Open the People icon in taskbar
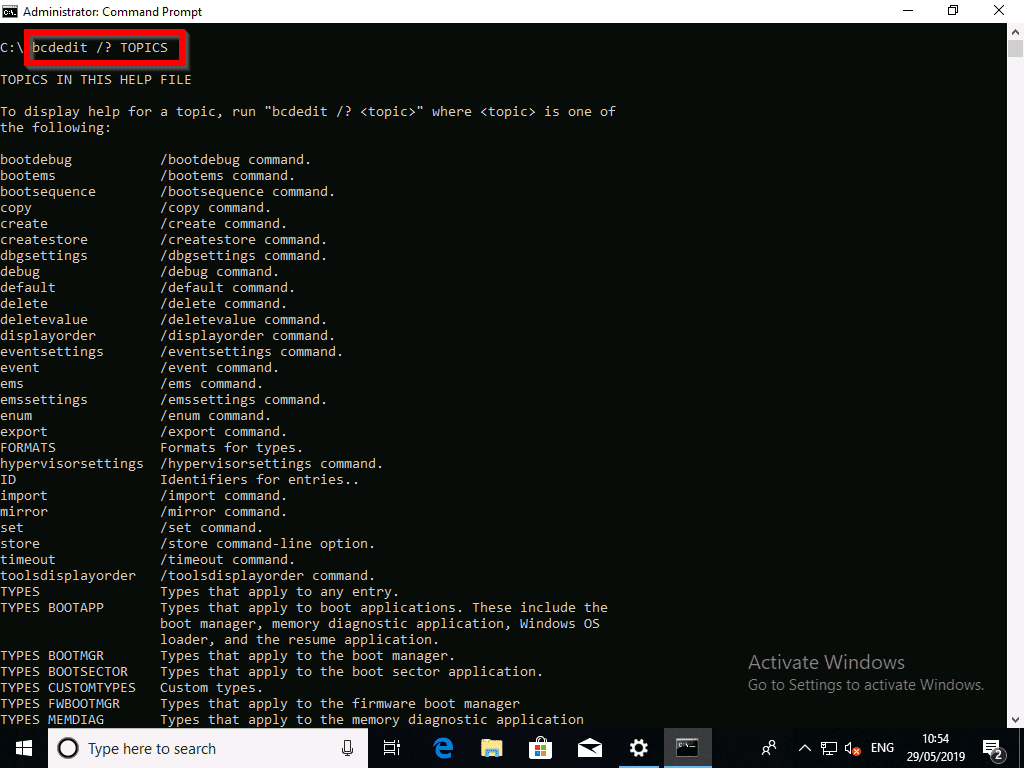This screenshot has height=768, width=1024. pos(769,747)
